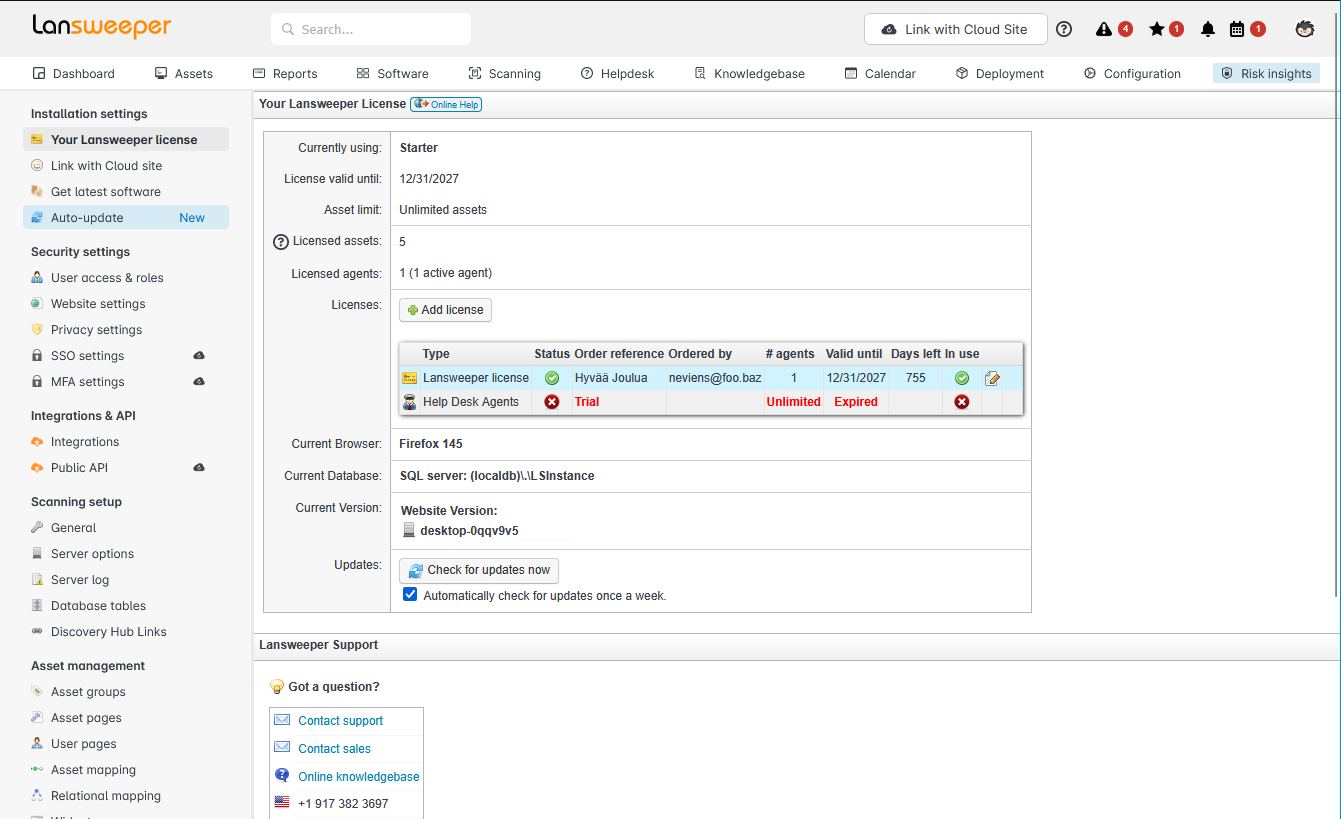The image size is (1341, 819).
Task: Select Your Lansweeper license in sidebar
Action: pyautogui.click(x=126, y=140)
